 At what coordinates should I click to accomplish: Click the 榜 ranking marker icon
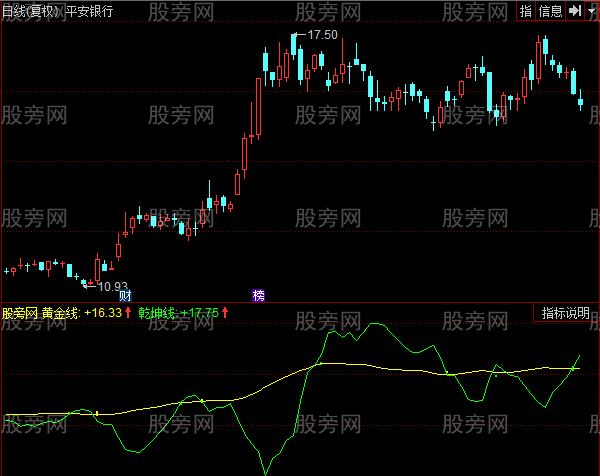[x=258, y=295]
